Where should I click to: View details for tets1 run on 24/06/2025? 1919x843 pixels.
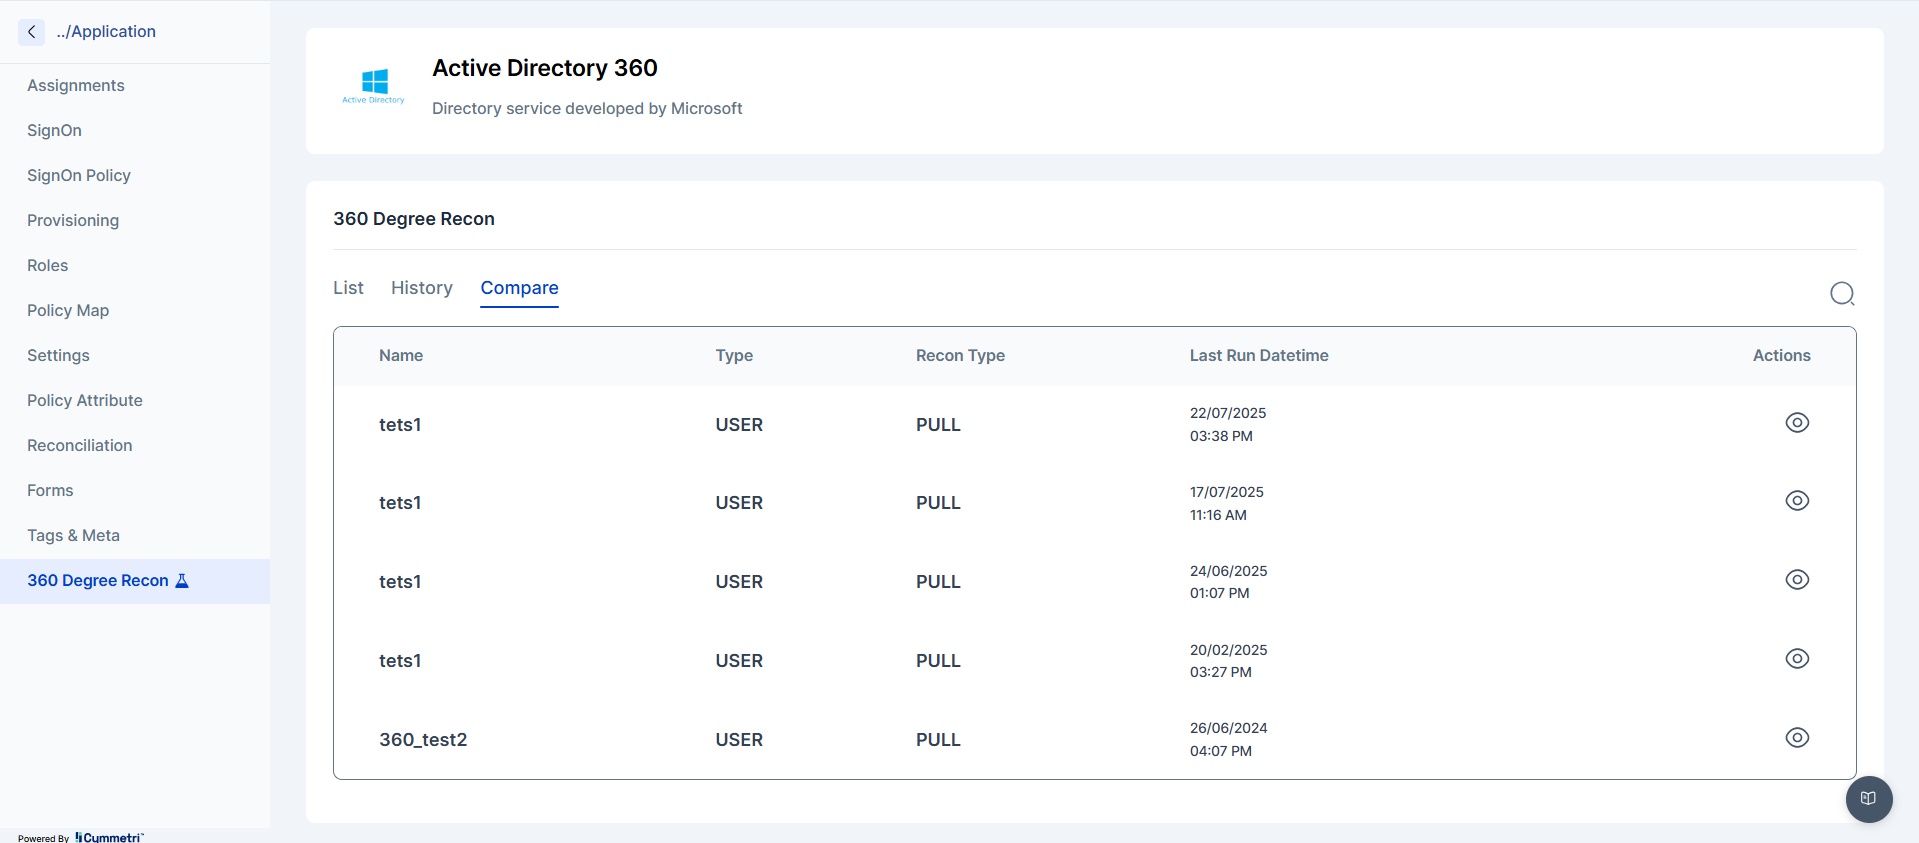[1797, 580]
